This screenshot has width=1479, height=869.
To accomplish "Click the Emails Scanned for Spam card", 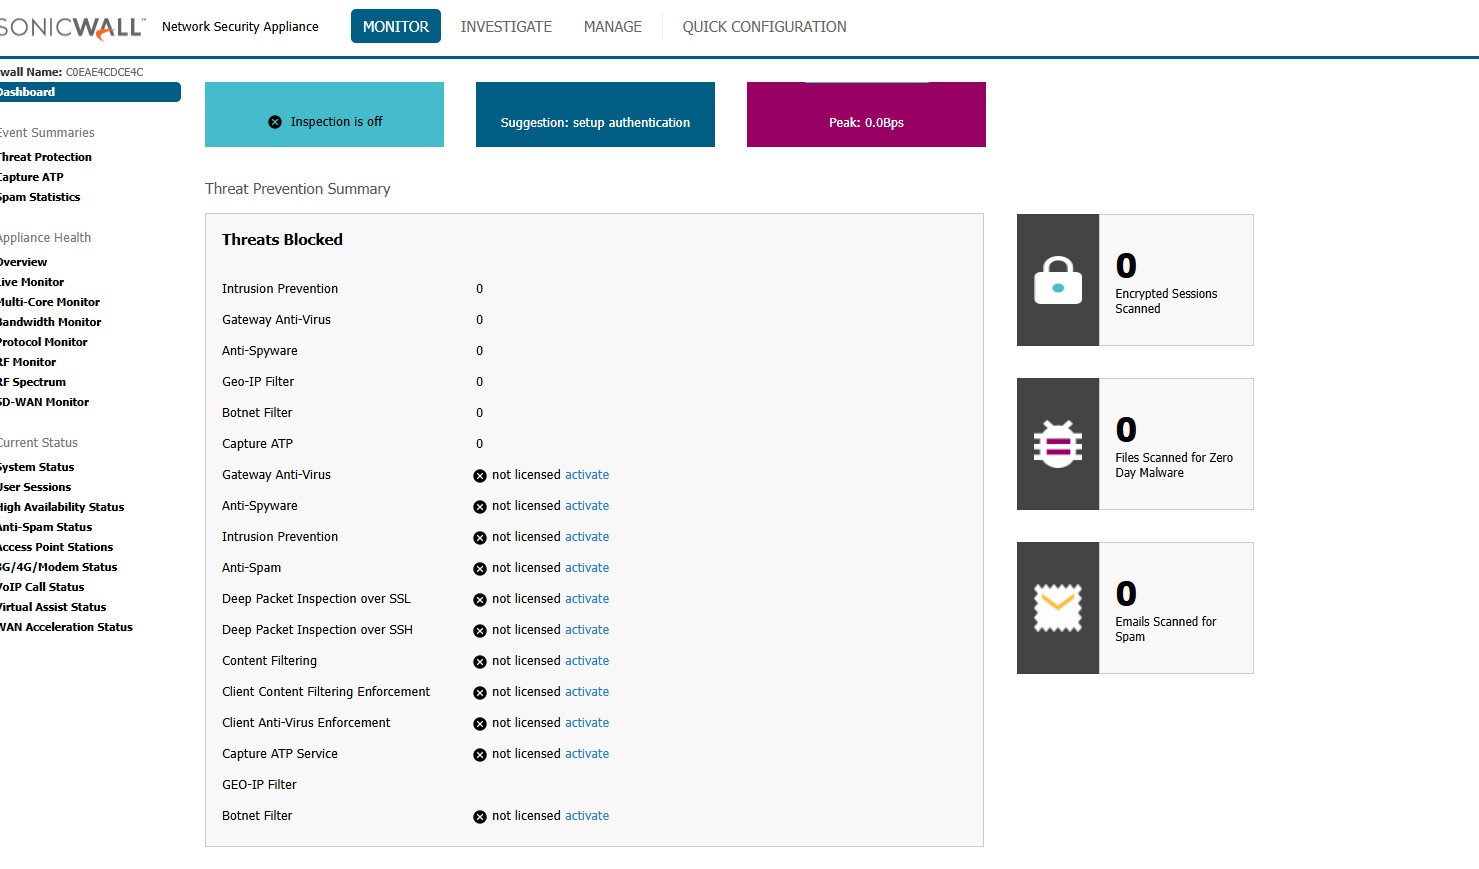I will [1135, 608].
